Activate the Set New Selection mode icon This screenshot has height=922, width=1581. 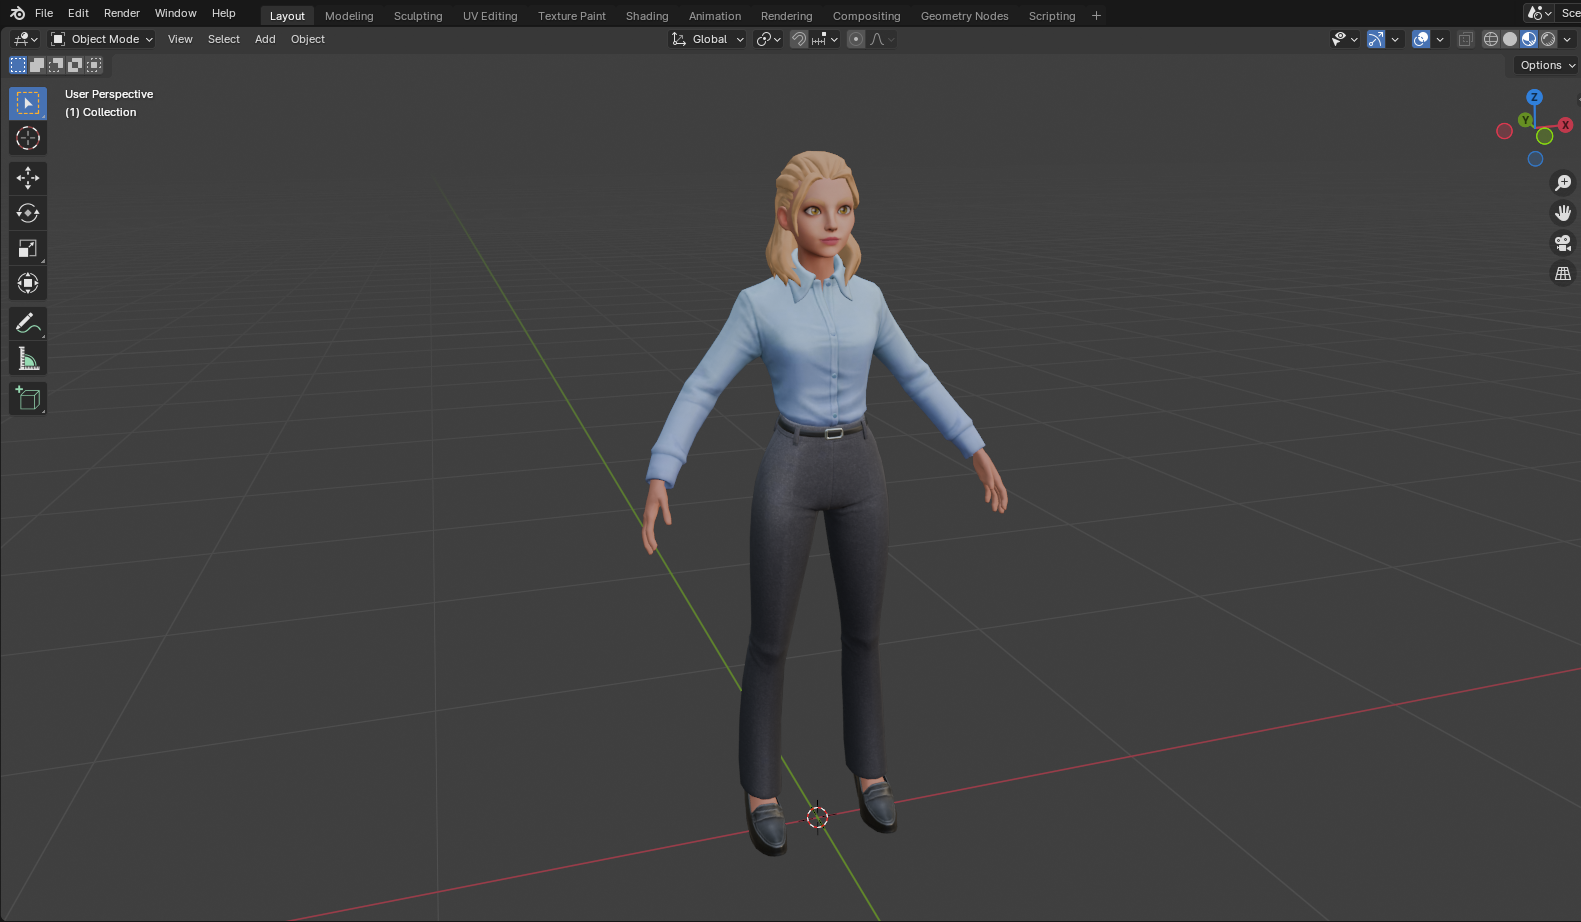pyautogui.click(x=18, y=65)
